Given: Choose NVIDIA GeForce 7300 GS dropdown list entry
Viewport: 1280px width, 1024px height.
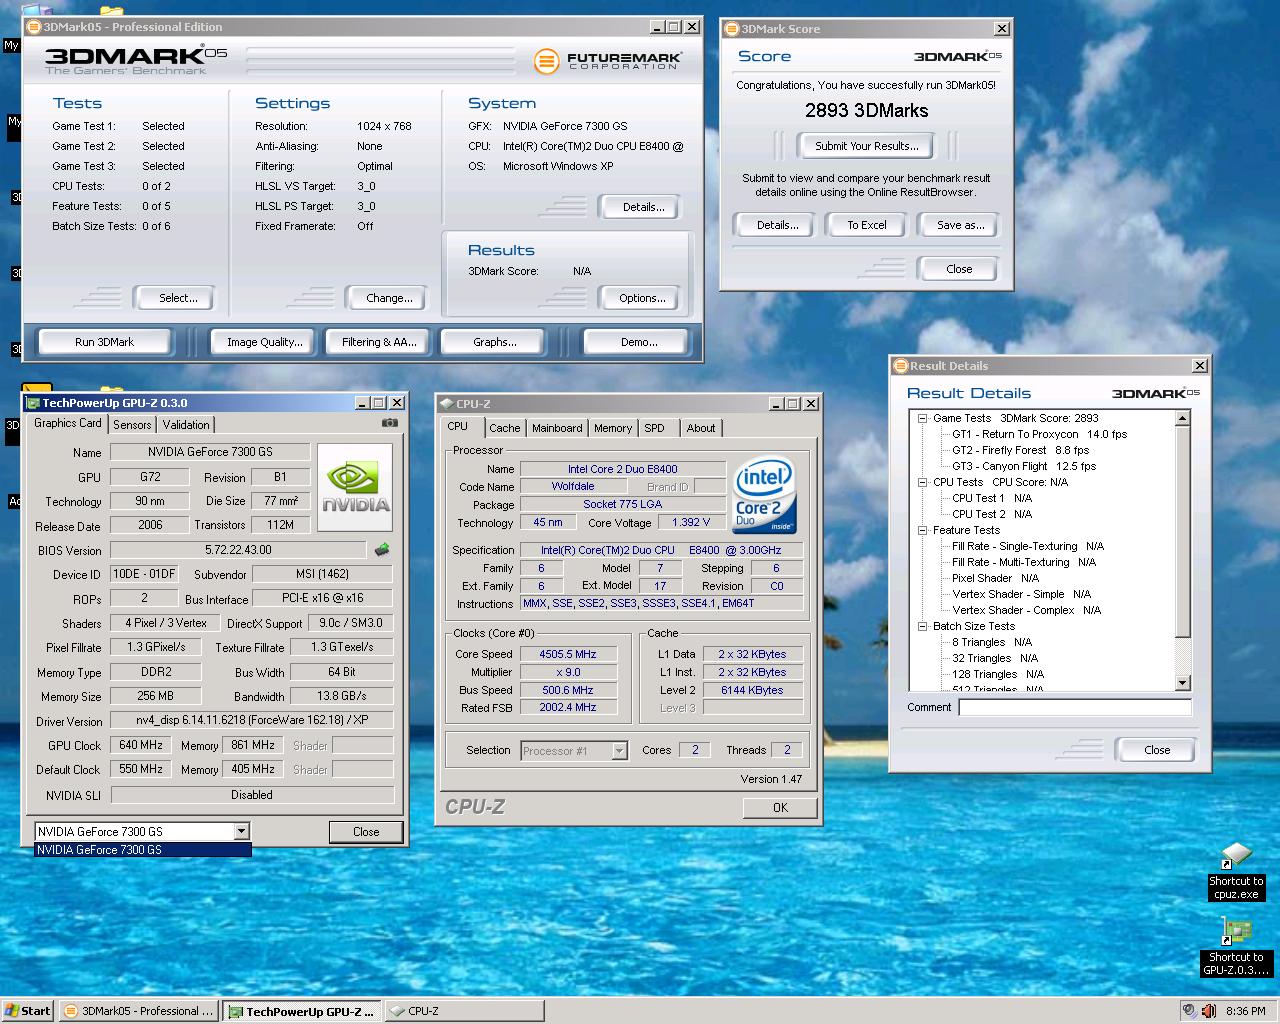Looking at the screenshot, I should [x=142, y=850].
